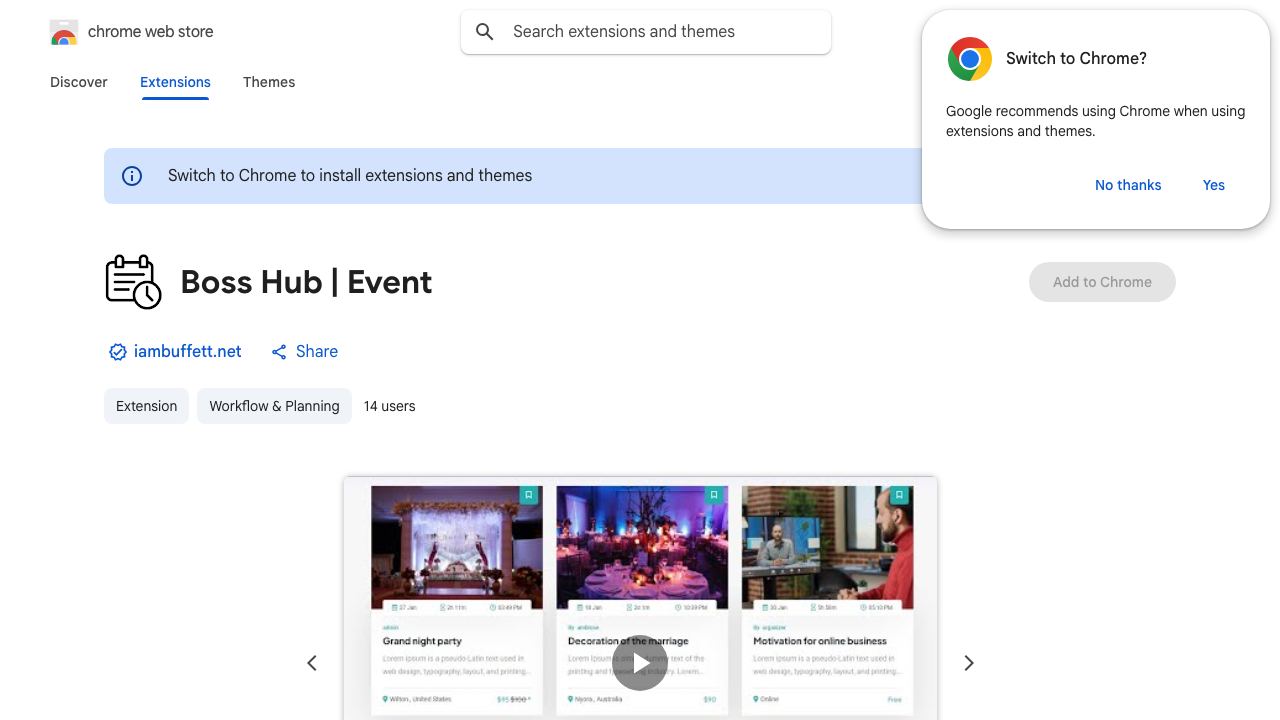Click Yes in Switch to Chrome popup
Screen dimensions: 1280x720
[1214, 185]
